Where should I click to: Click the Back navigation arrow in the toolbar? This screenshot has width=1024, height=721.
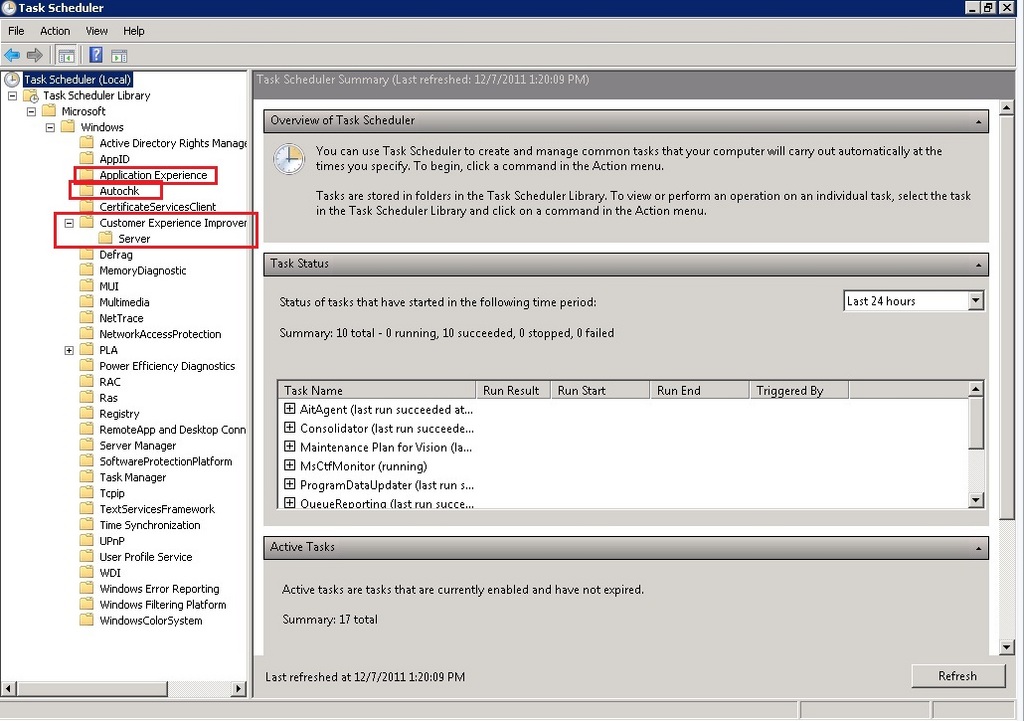pyautogui.click(x=12, y=56)
